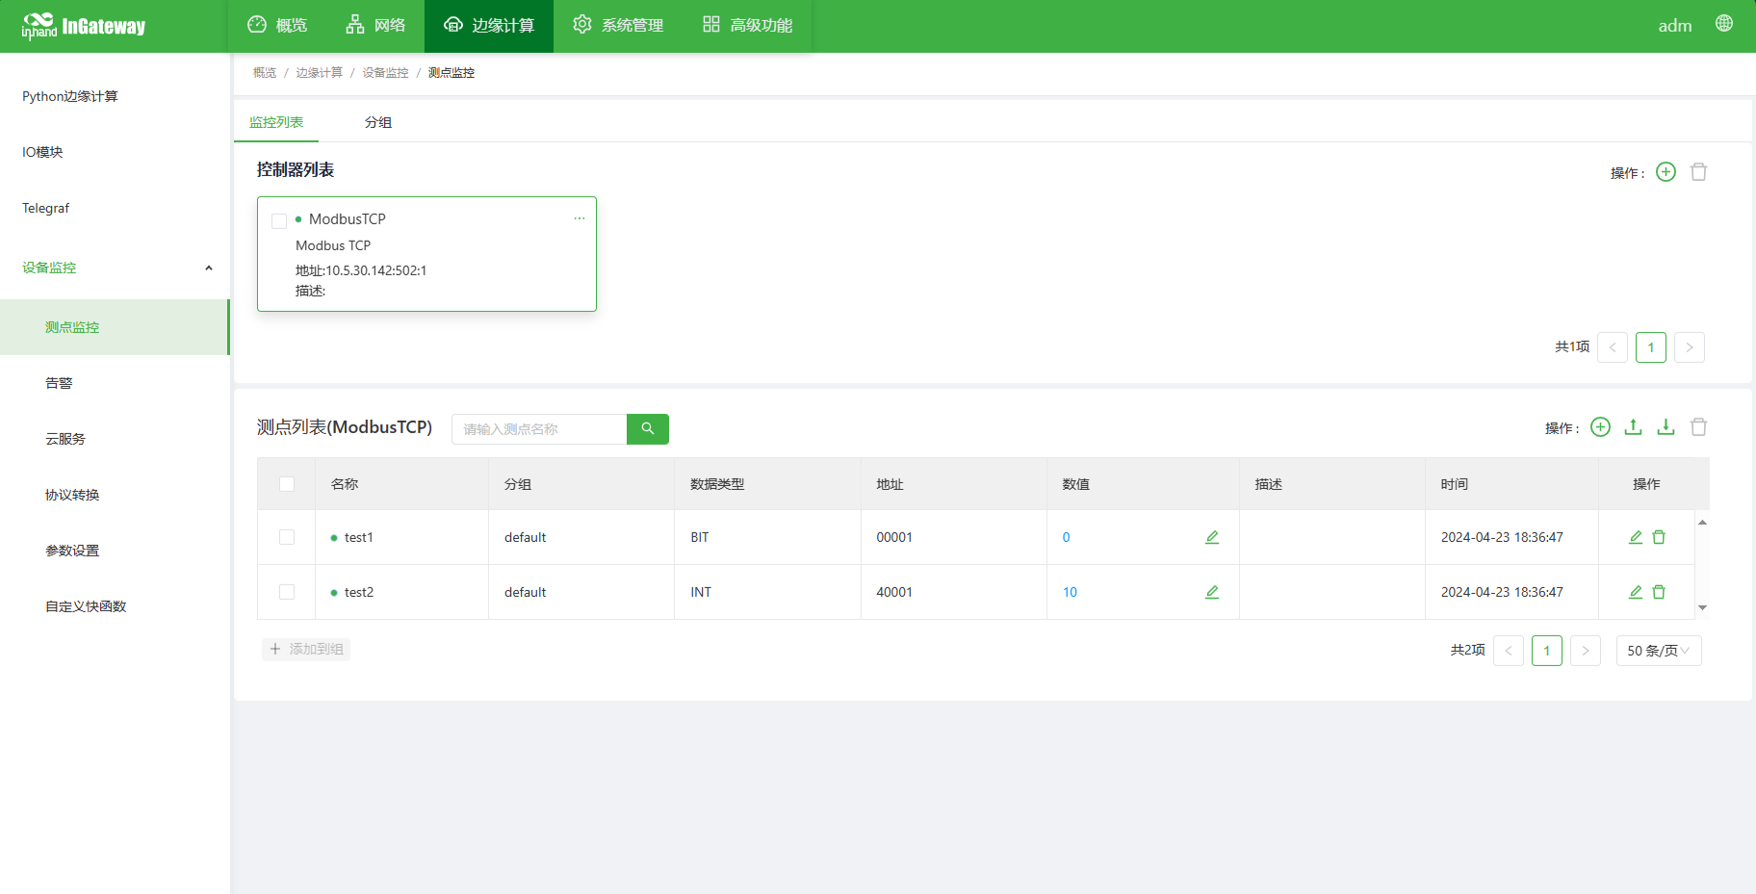
Task: Click the value 0 of test1
Action: coord(1066,537)
